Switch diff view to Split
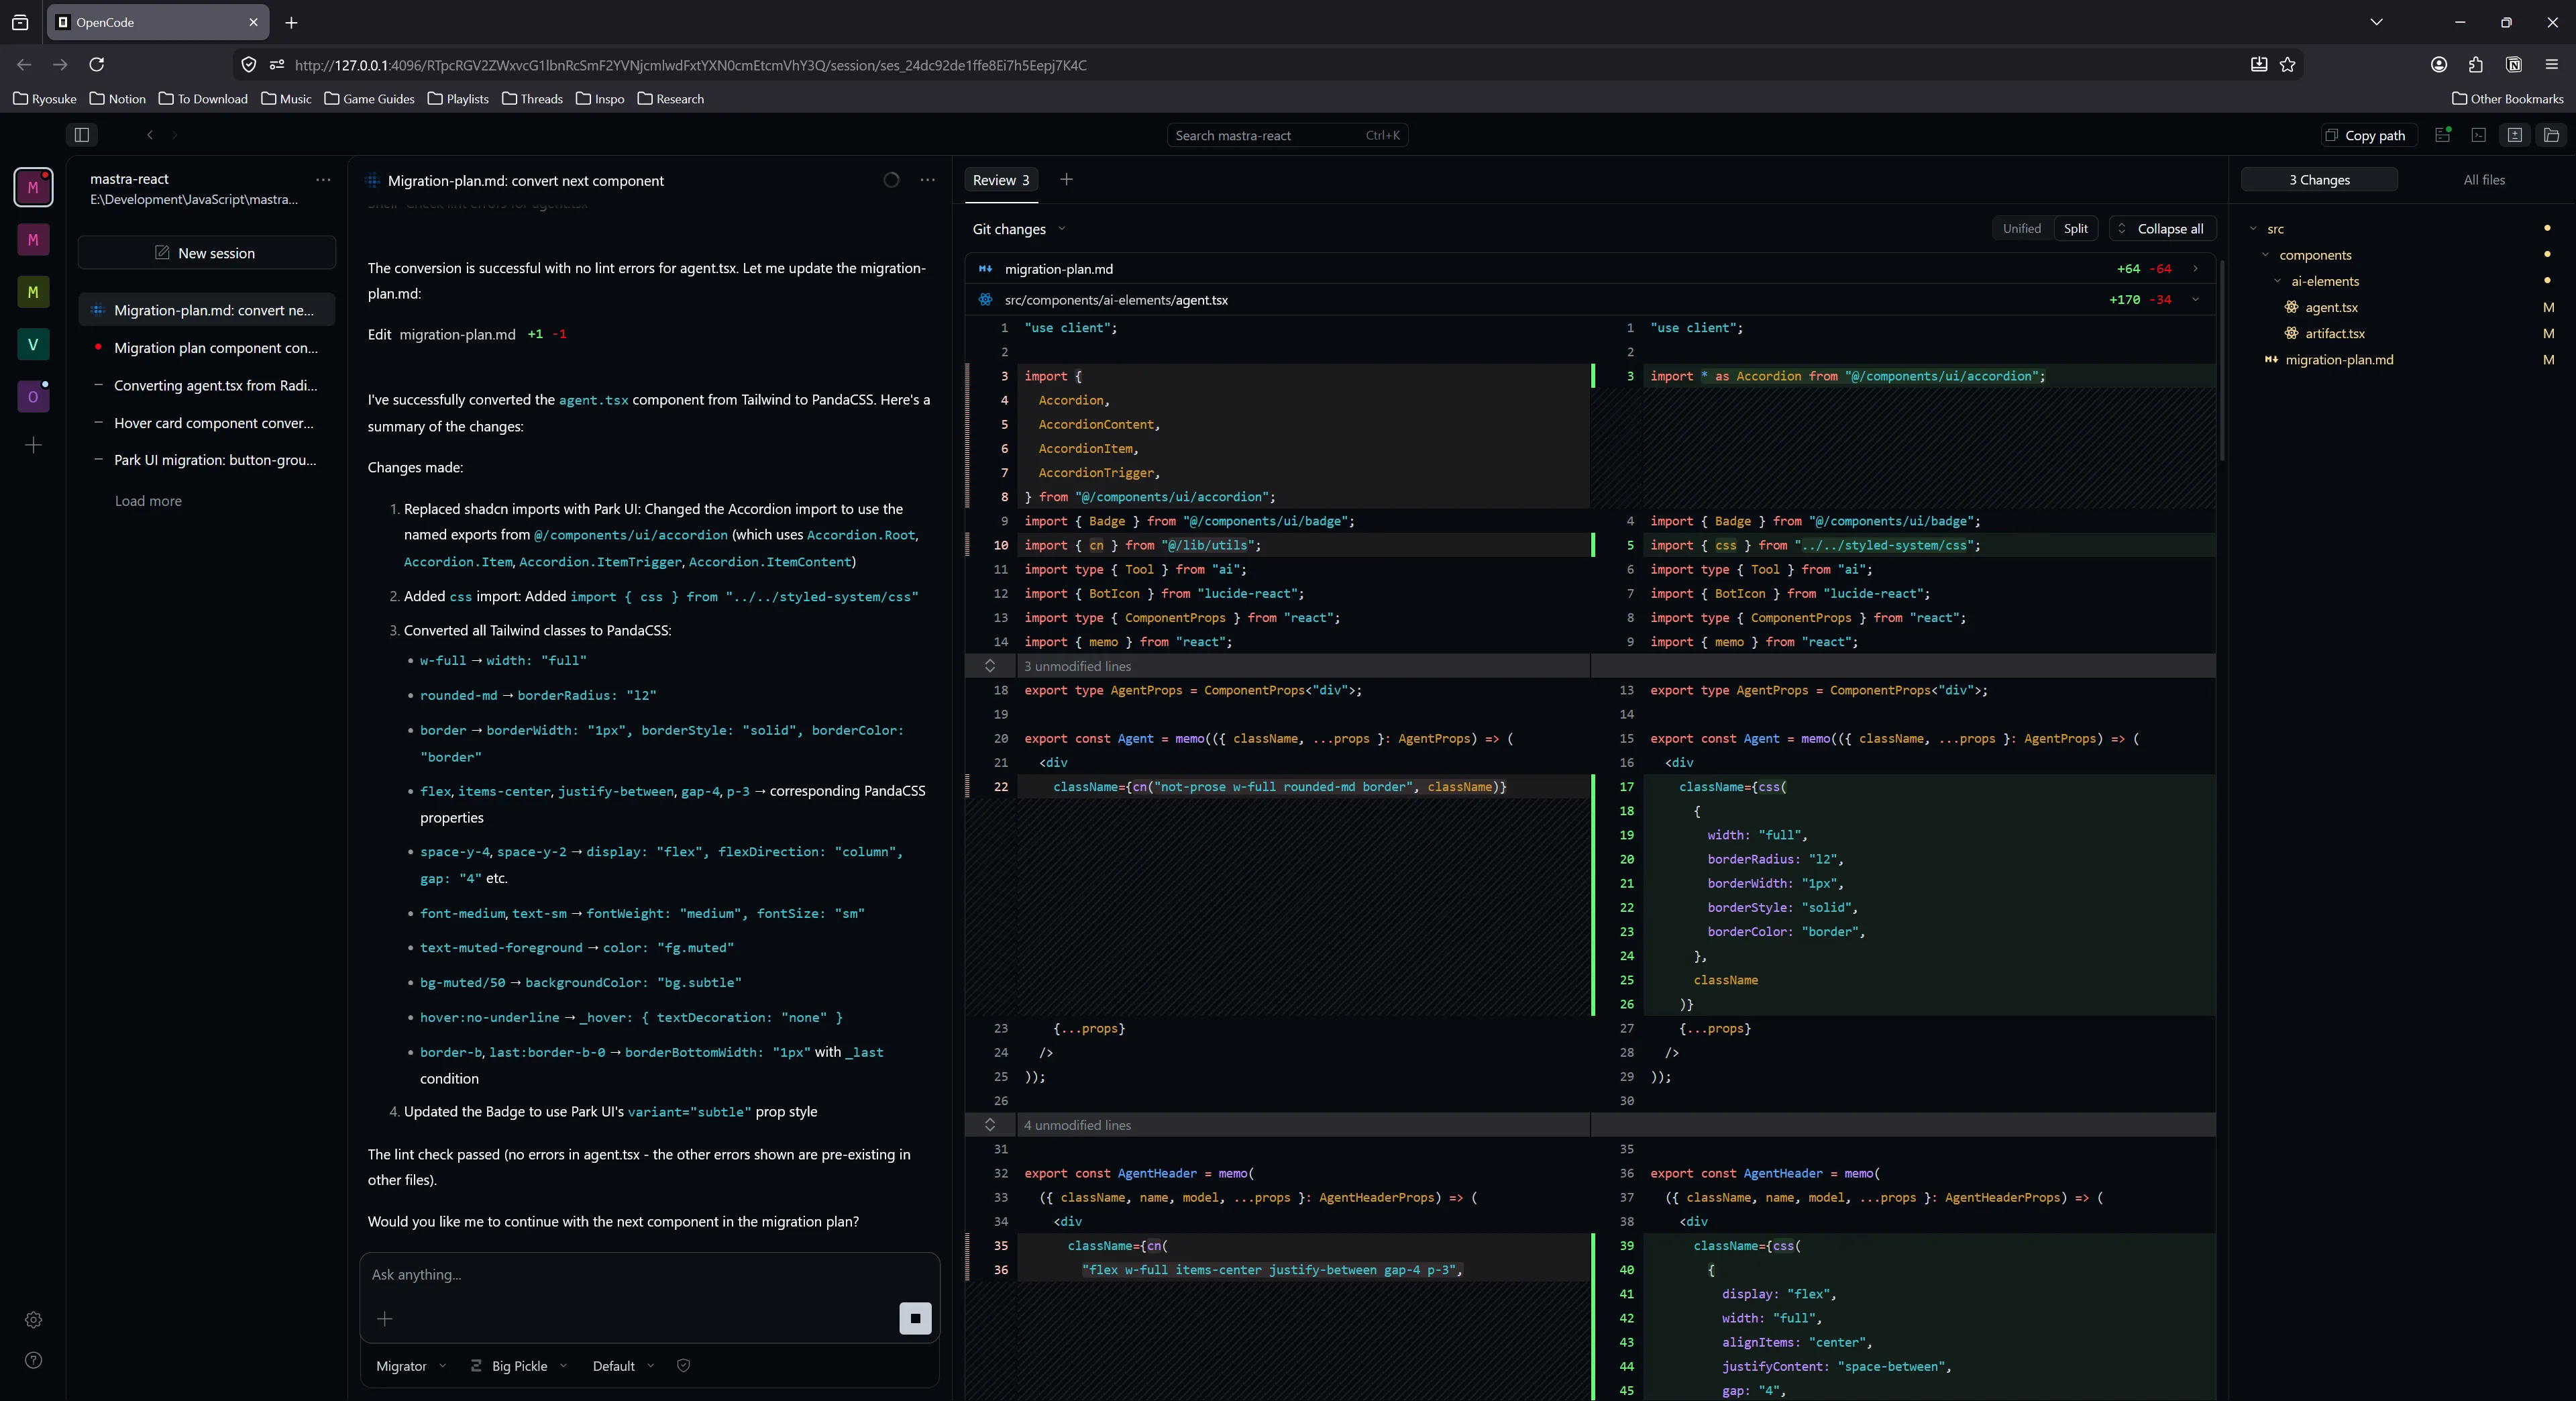The width and height of the screenshot is (2576, 1401). (2075, 228)
